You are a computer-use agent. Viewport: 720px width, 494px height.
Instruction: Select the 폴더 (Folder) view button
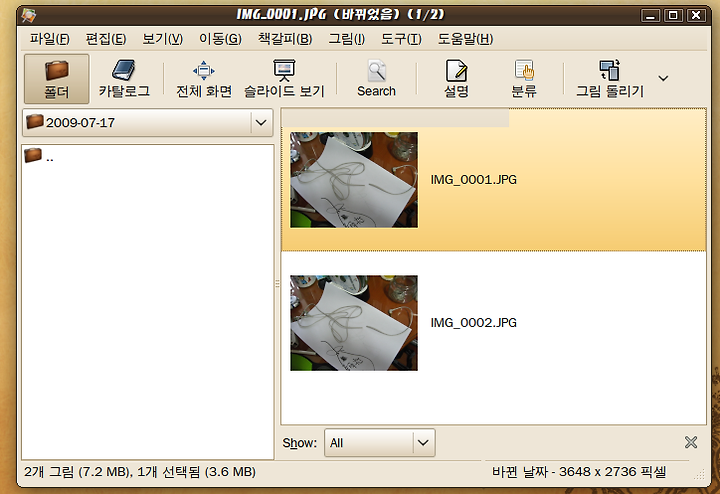(56, 79)
